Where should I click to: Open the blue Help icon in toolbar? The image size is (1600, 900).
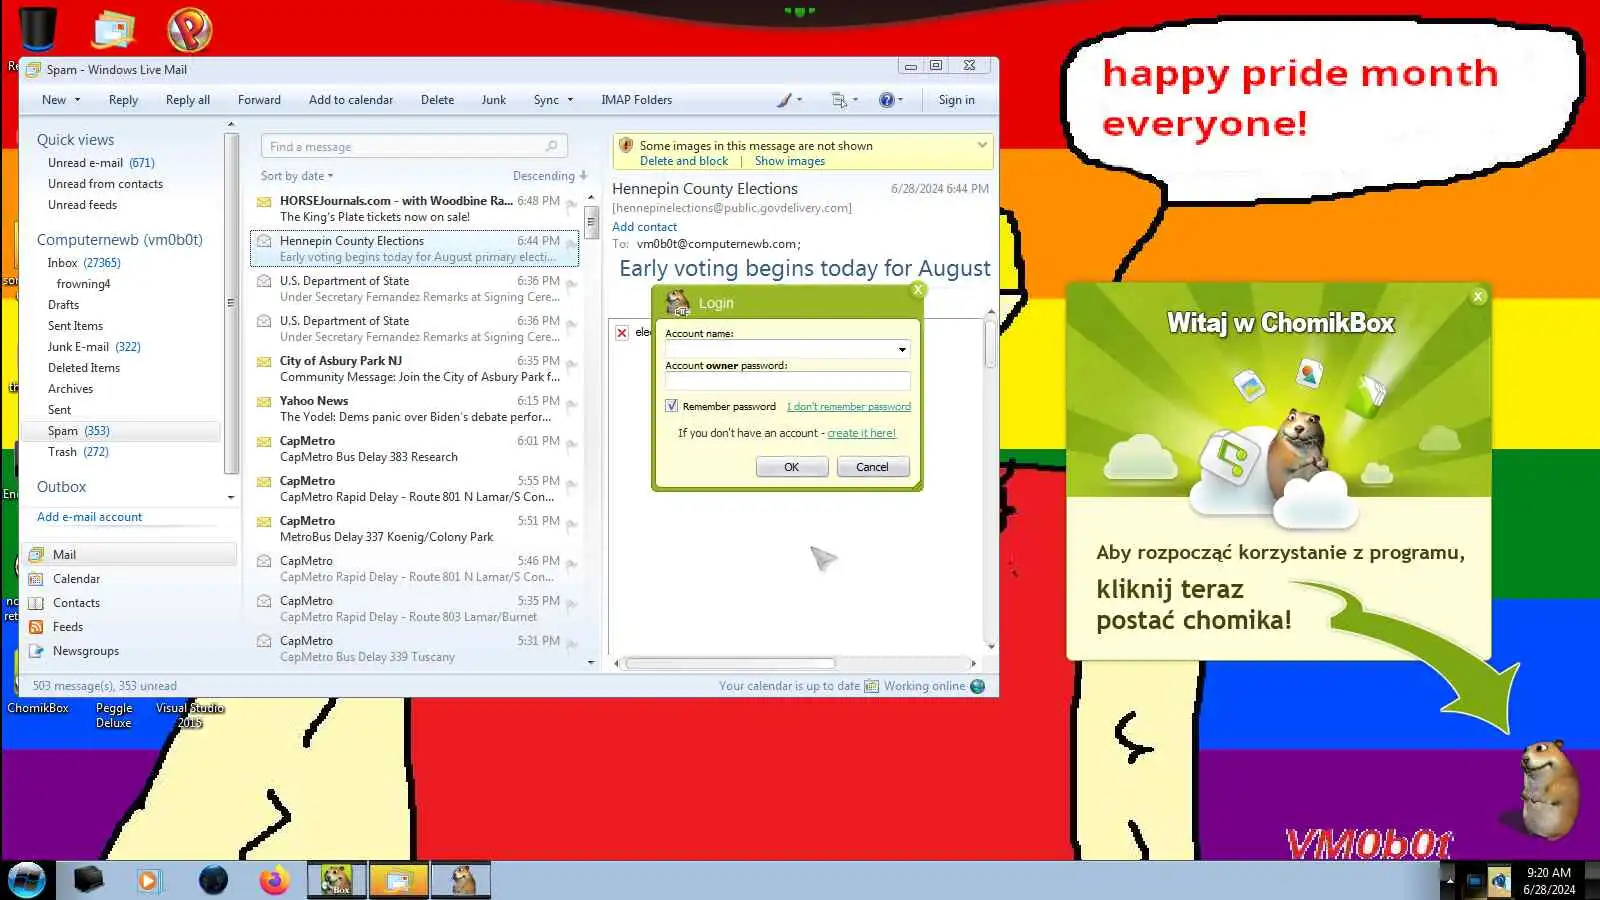click(x=886, y=100)
